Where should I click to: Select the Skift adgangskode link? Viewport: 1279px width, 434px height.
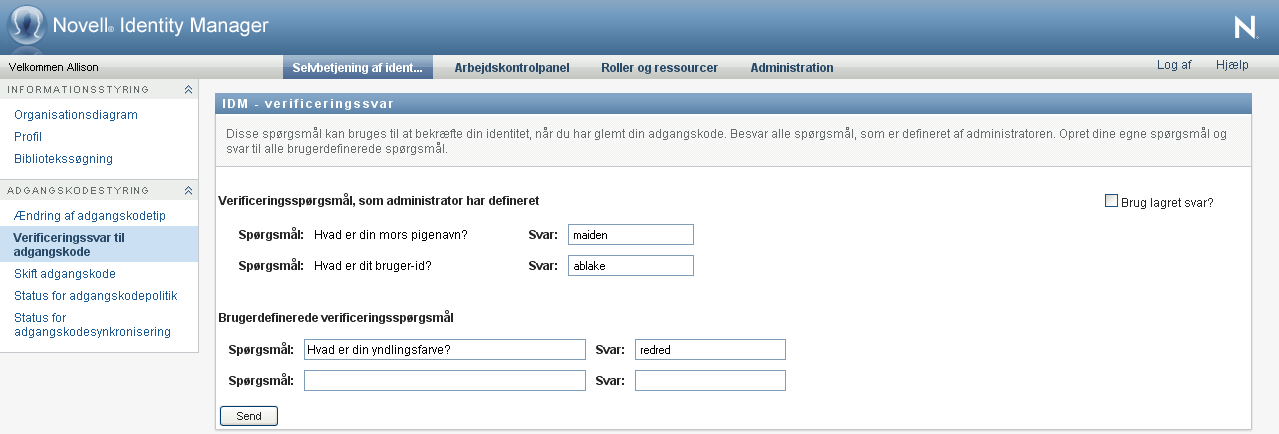(65, 274)
